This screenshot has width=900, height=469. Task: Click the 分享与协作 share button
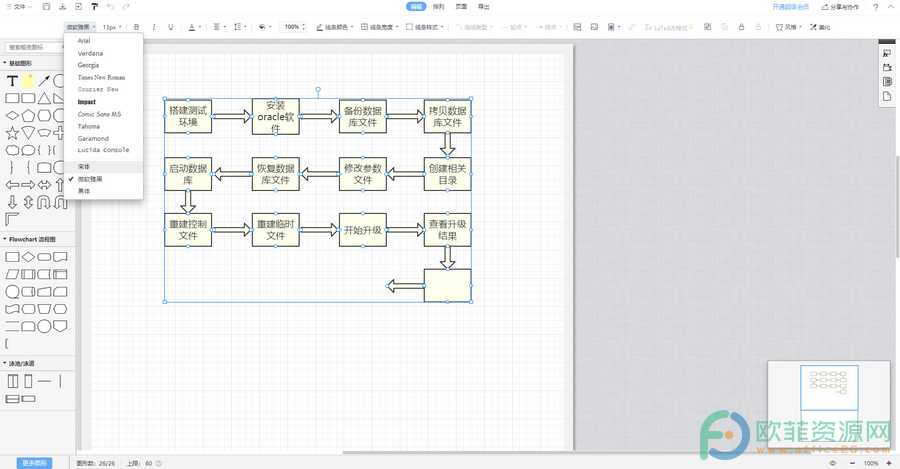tap(840, 7)
